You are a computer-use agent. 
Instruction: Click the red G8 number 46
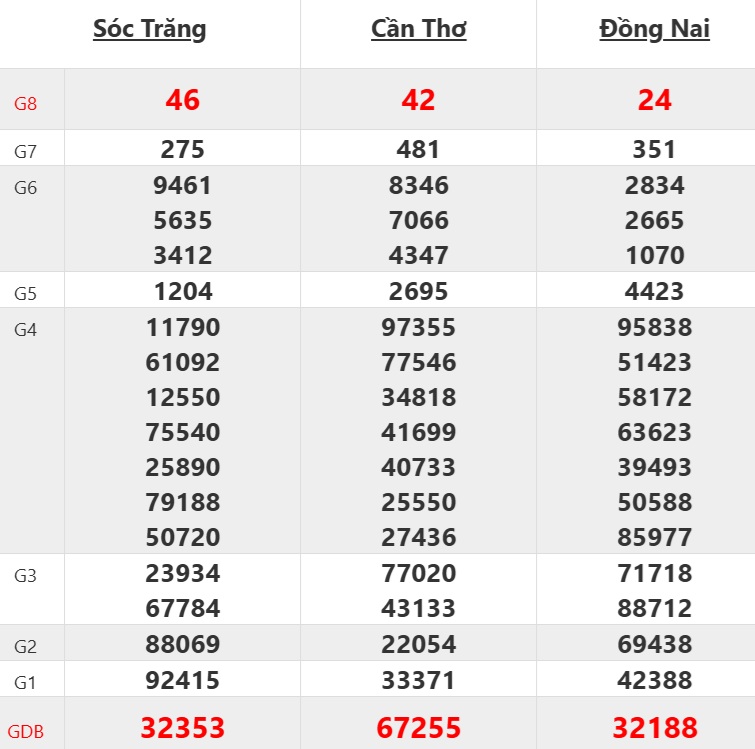[183, 100]
